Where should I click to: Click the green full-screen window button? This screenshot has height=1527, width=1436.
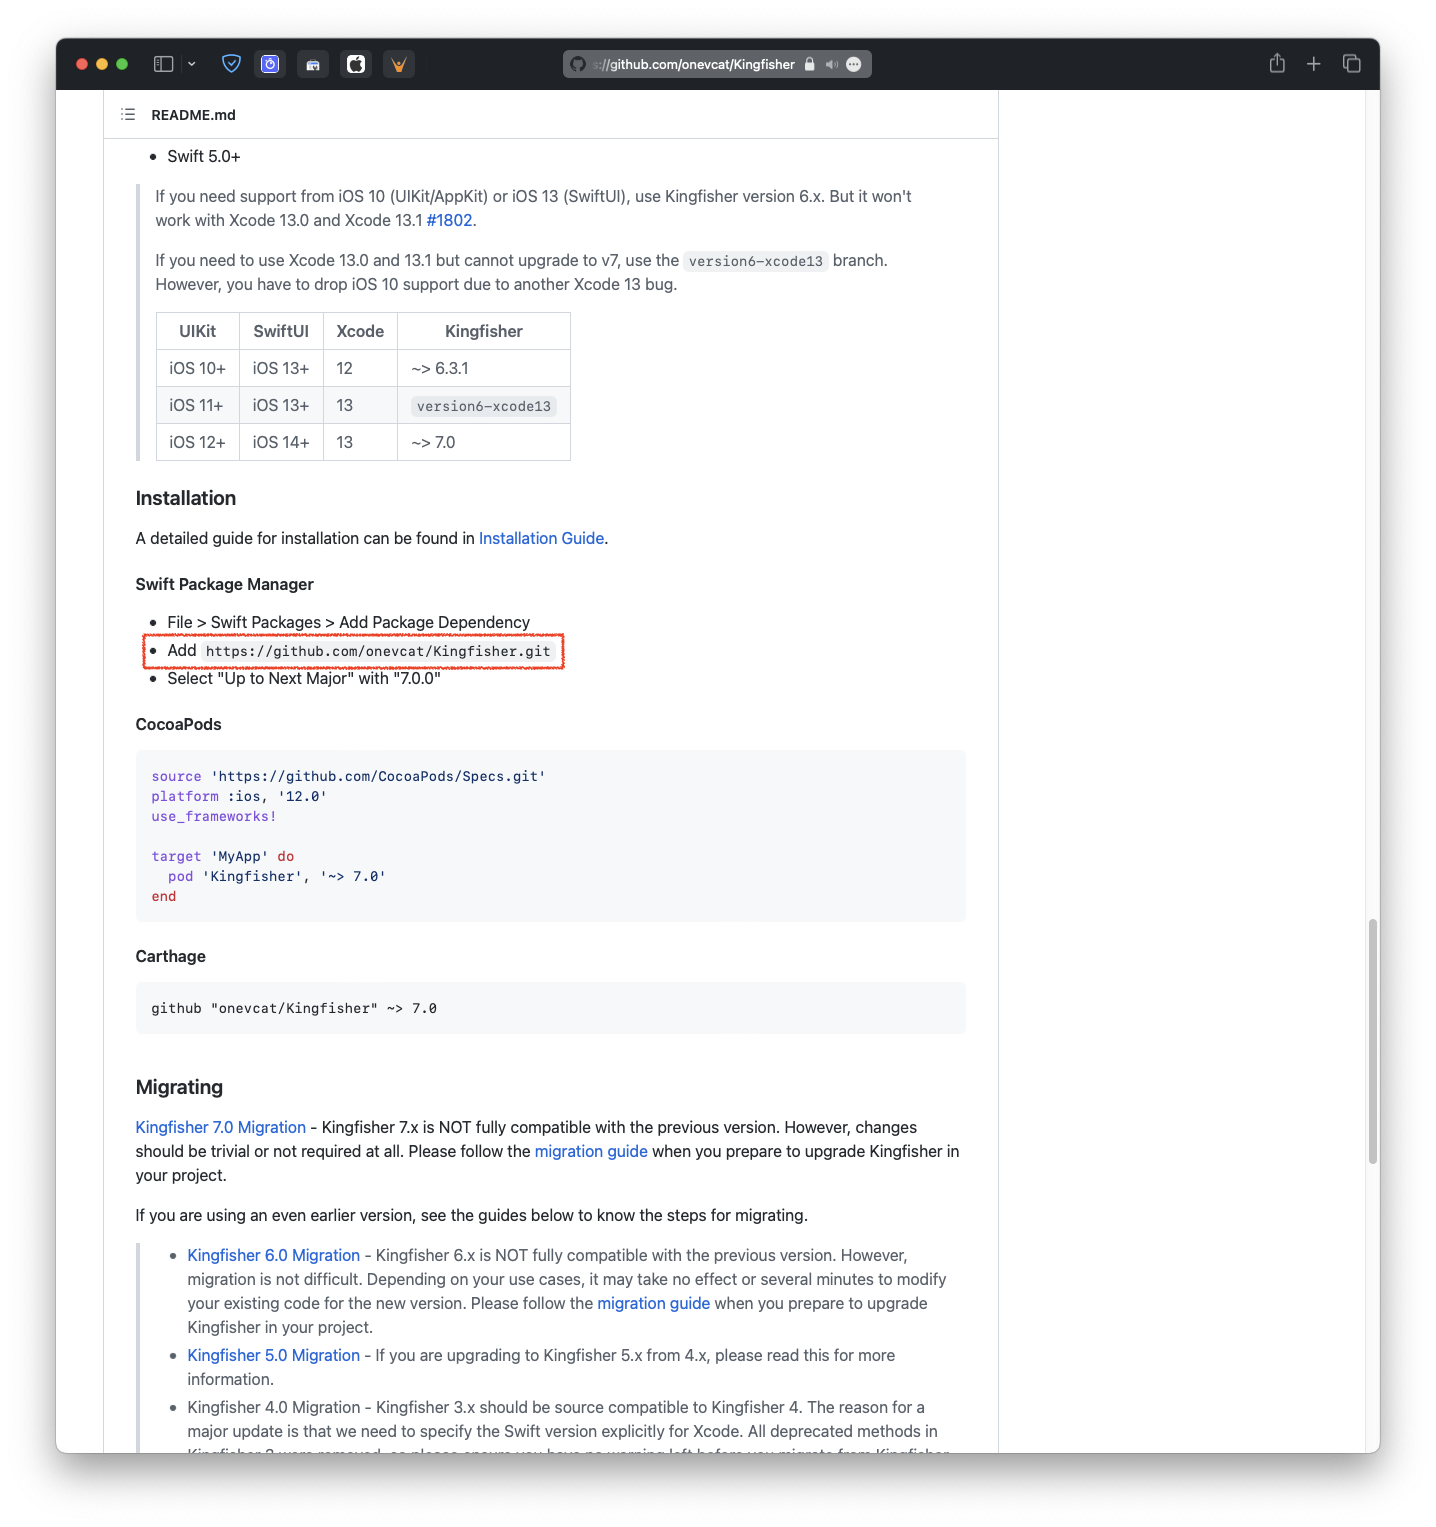[122, 64]
